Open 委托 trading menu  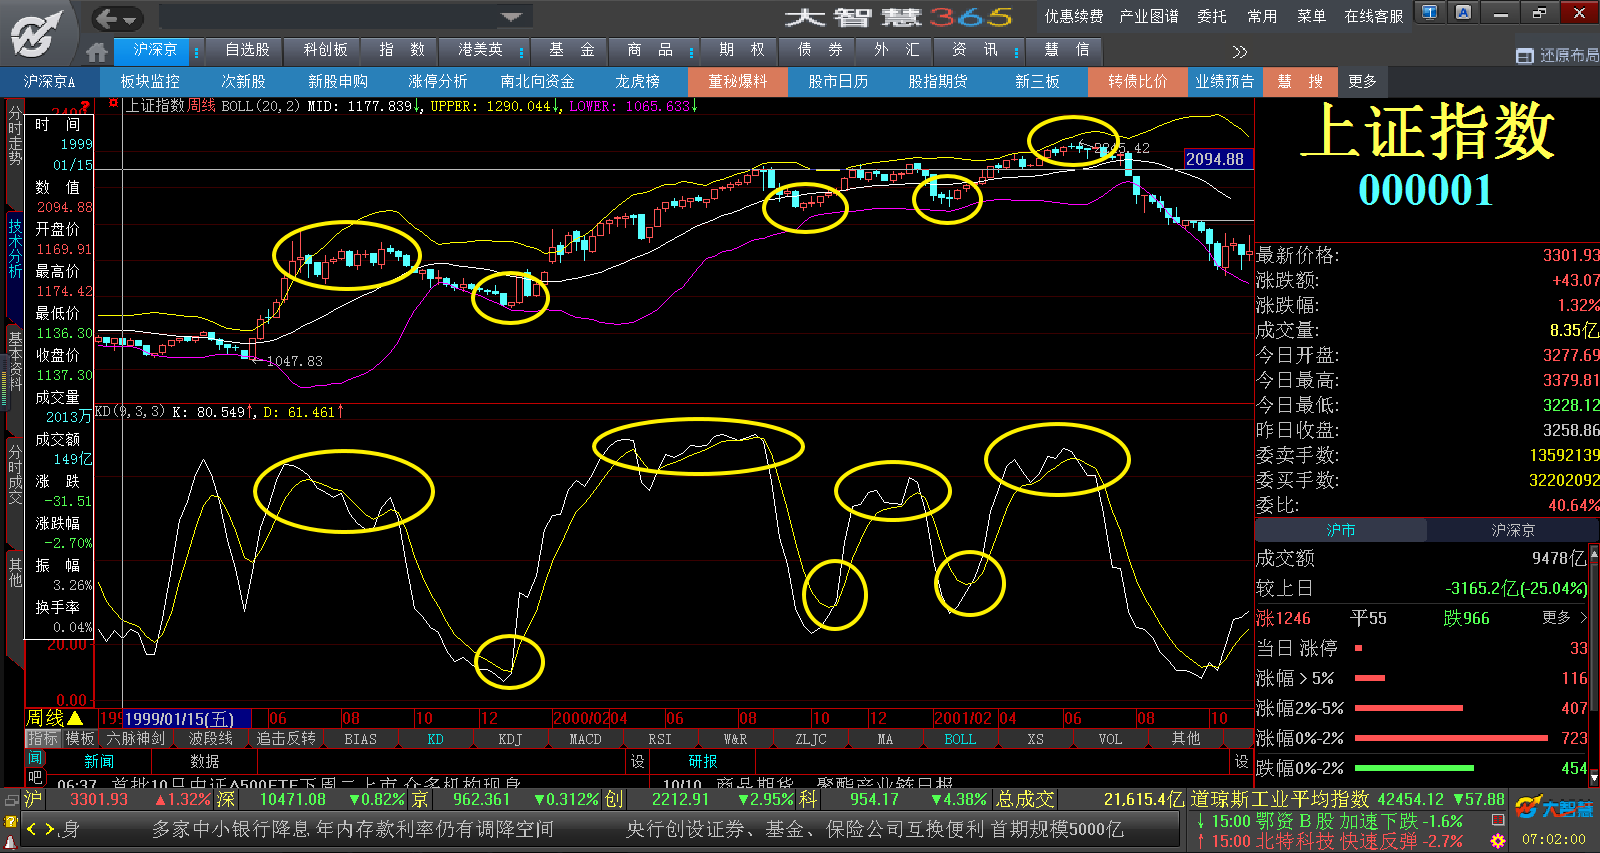[x=1212, y=16]
